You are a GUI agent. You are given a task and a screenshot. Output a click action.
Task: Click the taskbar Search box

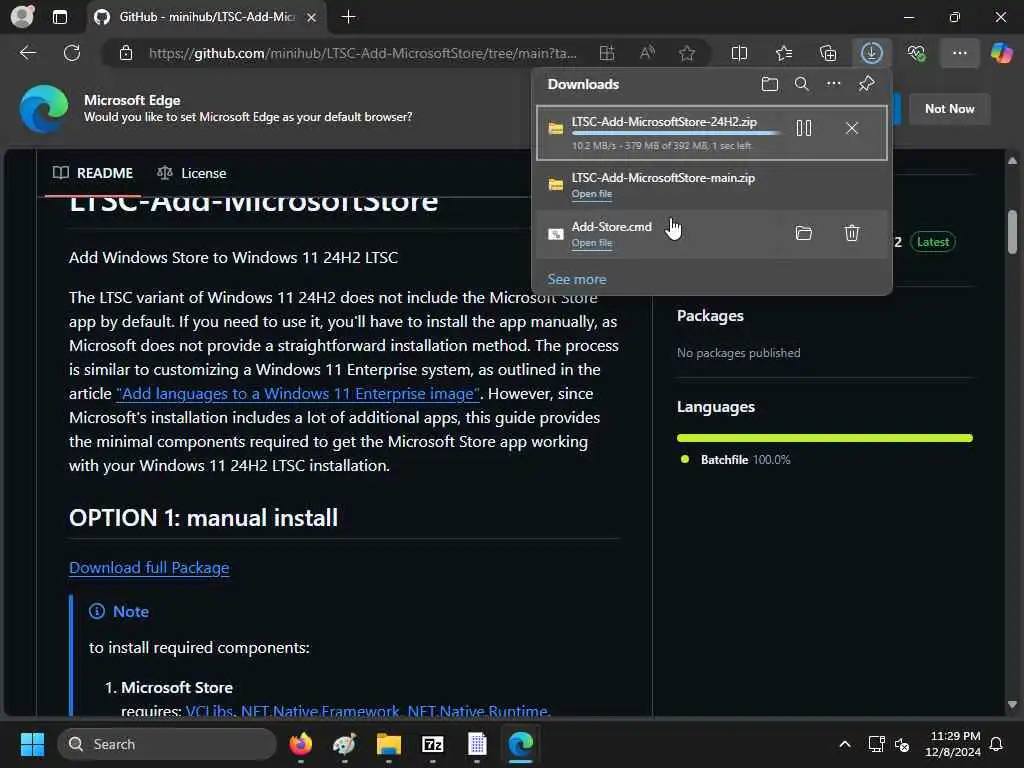coord(167,744)
